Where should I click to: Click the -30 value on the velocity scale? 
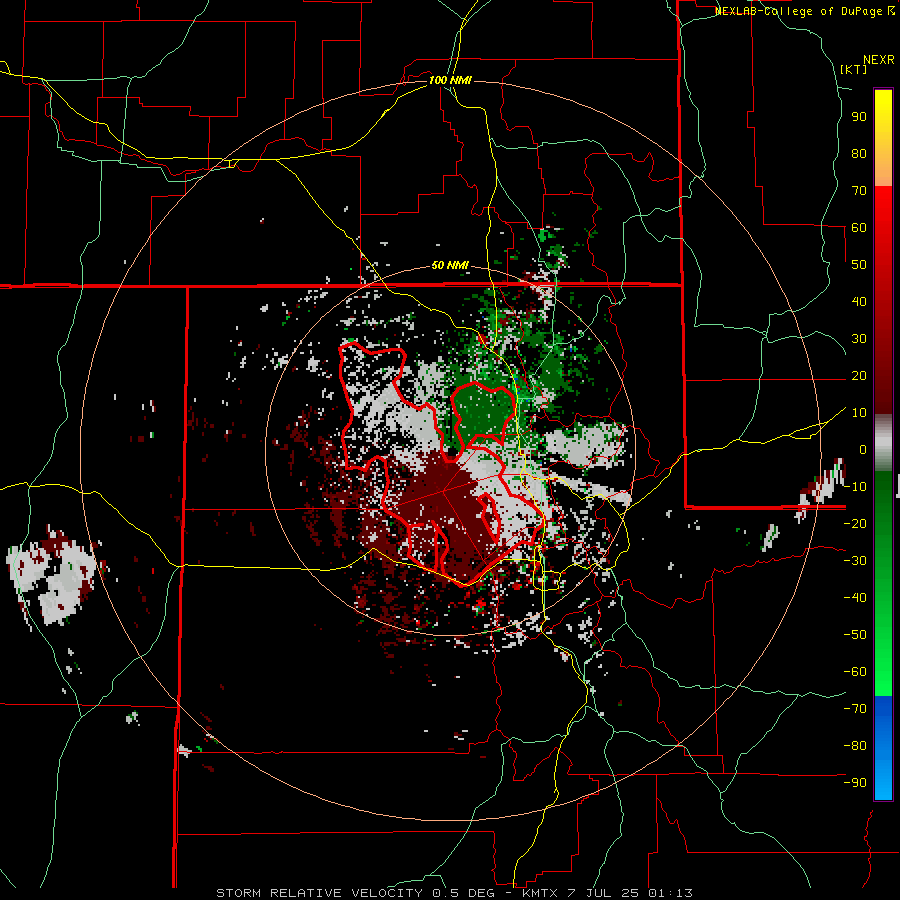pyautogui.click(x=855, y=561)
